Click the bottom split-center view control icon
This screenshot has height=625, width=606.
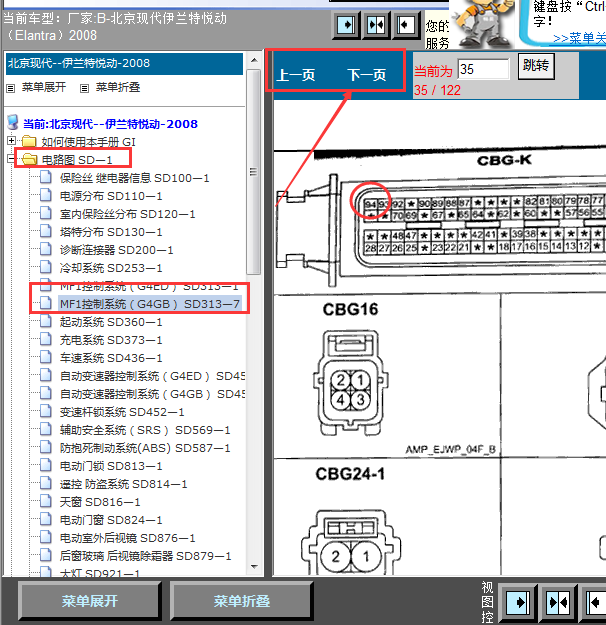[558, 602]
